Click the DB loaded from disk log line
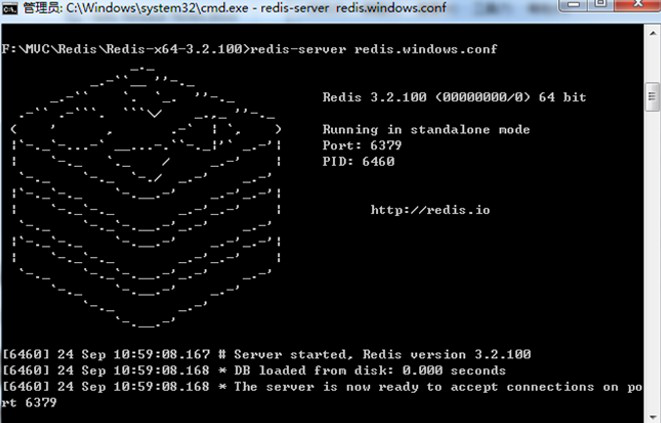The image size is (661, 423). coord(254,371)
